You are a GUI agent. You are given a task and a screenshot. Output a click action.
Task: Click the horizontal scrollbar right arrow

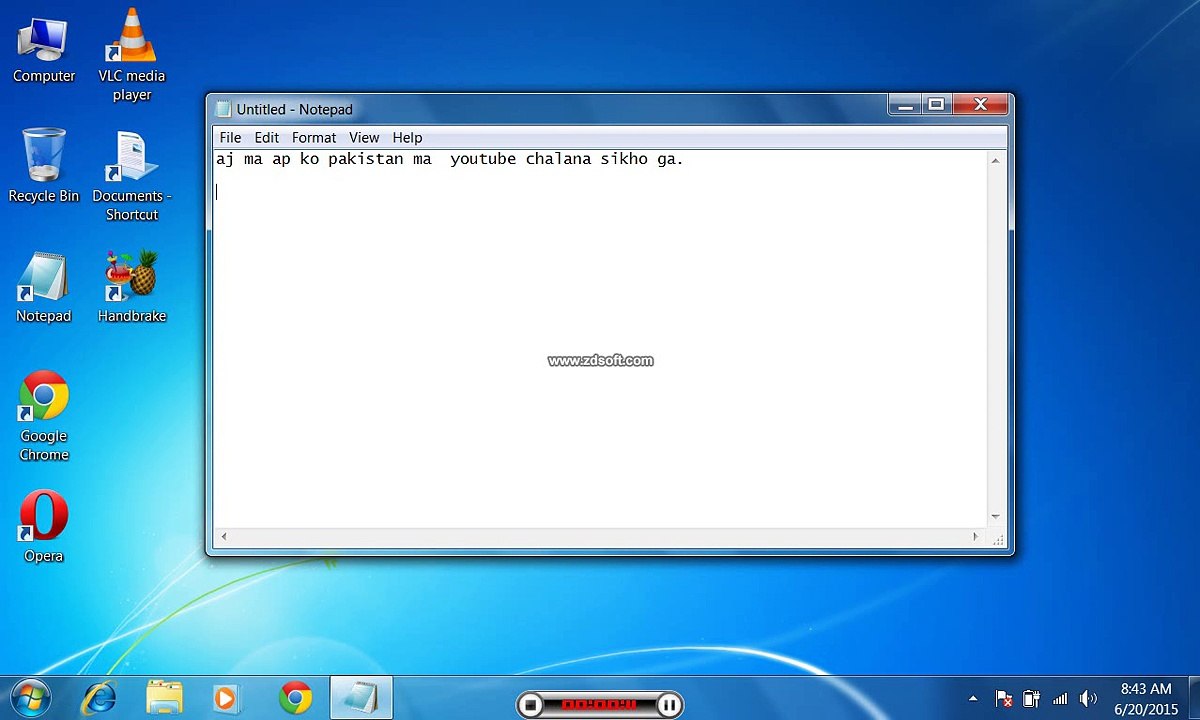pos(976,537)
